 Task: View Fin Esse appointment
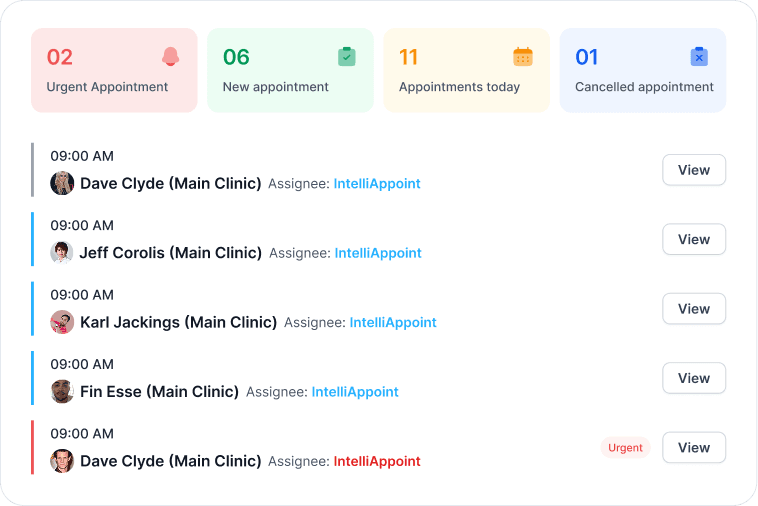694,378
